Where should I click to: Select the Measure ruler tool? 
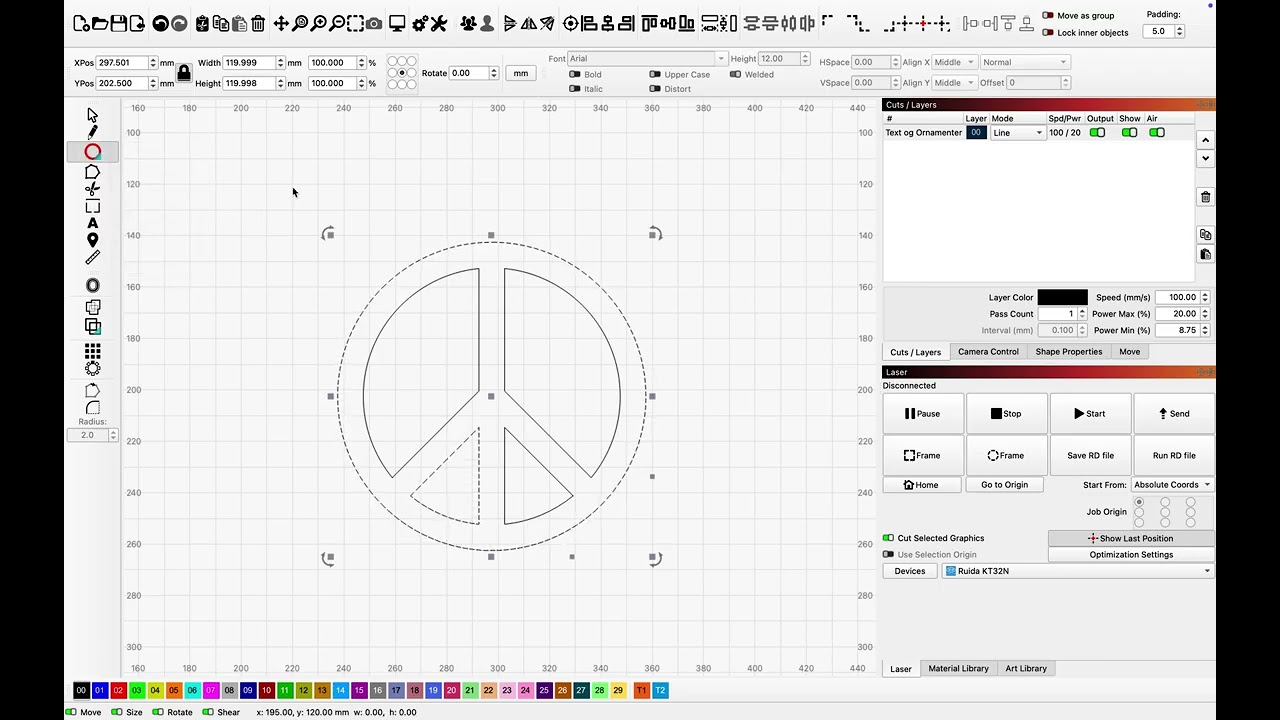92,258
